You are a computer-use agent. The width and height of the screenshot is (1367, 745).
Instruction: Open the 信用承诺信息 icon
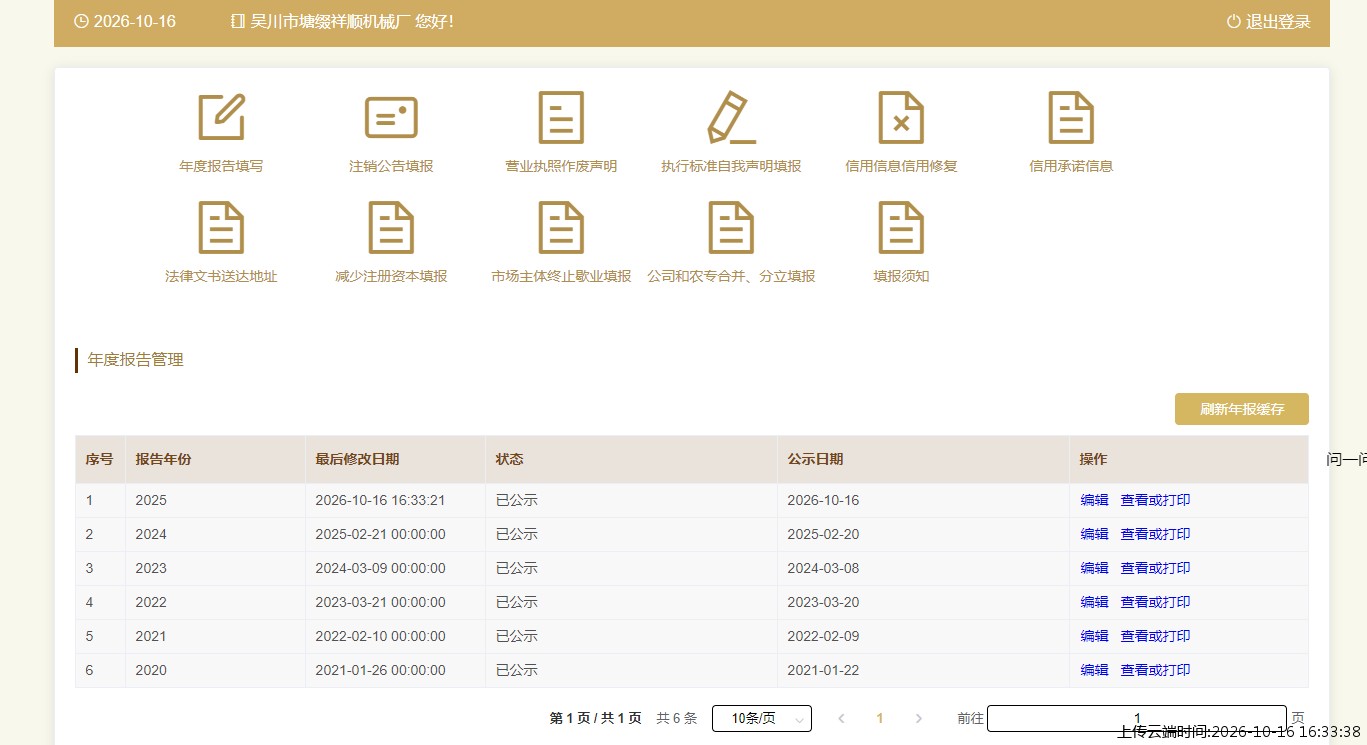[x=1071, y=117]
